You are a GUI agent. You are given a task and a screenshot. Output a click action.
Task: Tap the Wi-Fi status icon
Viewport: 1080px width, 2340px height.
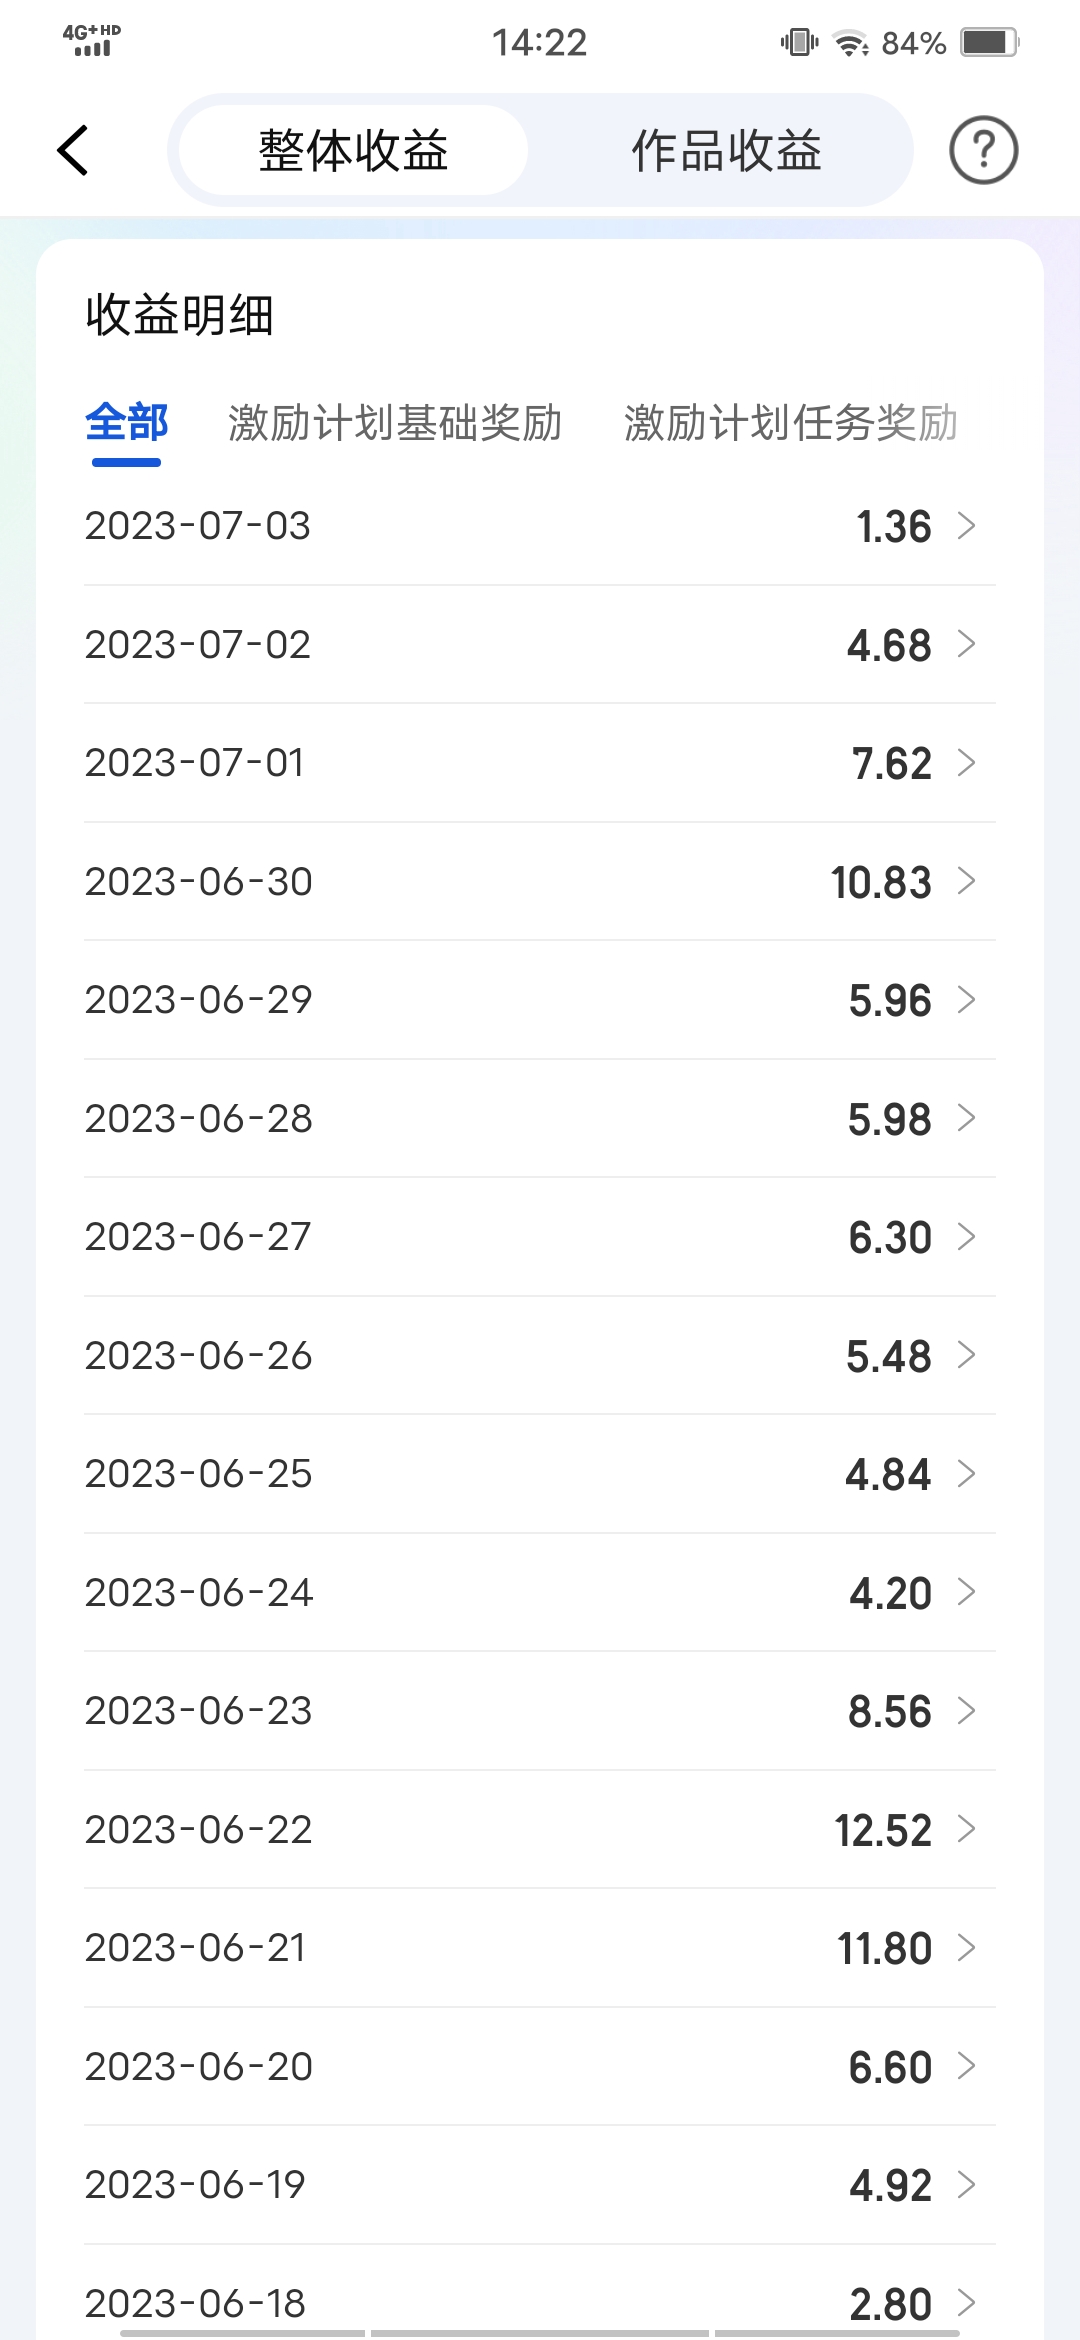[851, 43]
